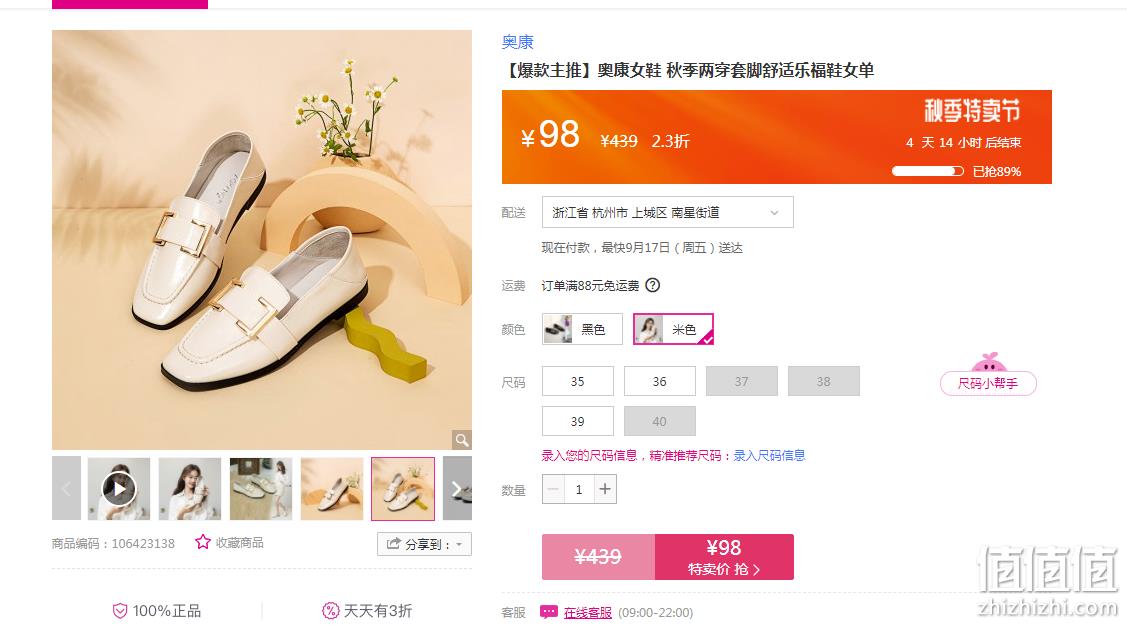Select the black (黑色) color option
This screenshot has height=625, width=1127.
tap(582, 329)
